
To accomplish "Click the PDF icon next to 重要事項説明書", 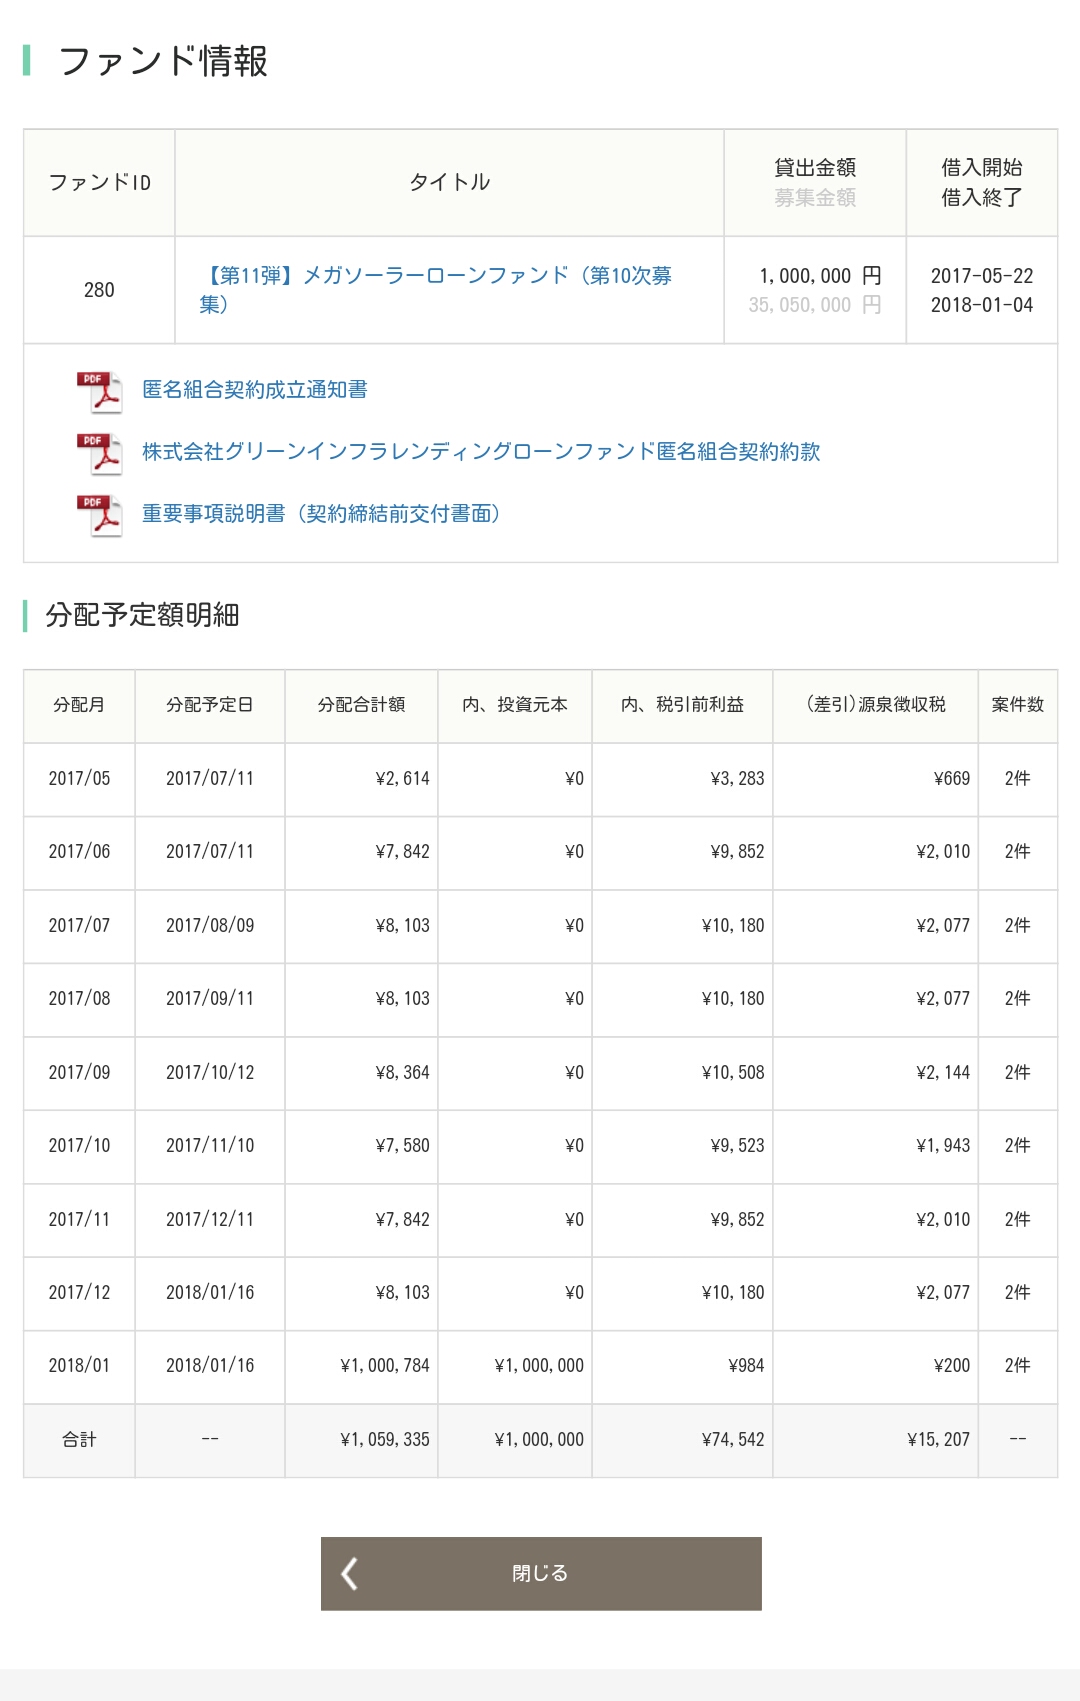I will tap(99, 515).
